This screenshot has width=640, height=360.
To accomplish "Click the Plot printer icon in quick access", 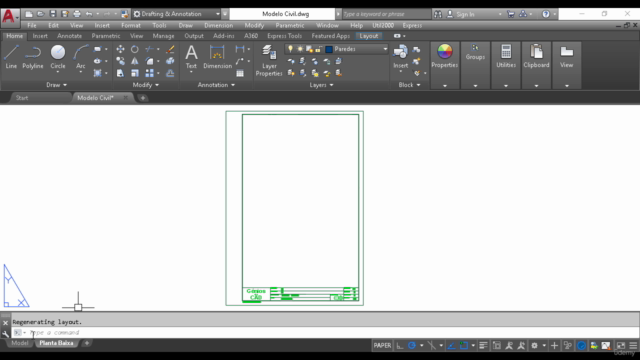I will (77, 14).
